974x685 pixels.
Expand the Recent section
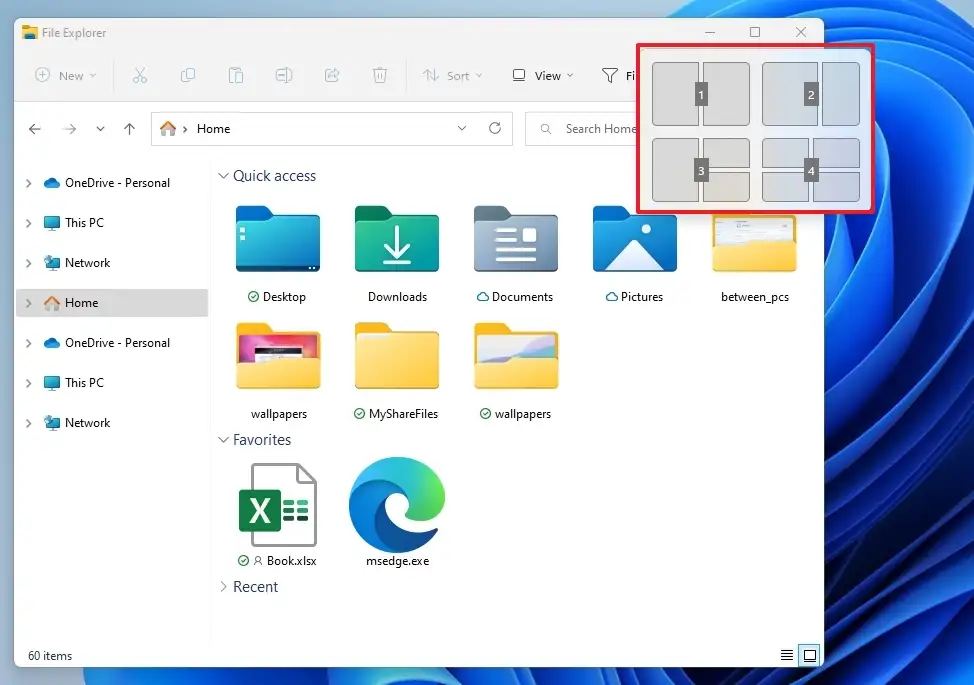point(223,587)
